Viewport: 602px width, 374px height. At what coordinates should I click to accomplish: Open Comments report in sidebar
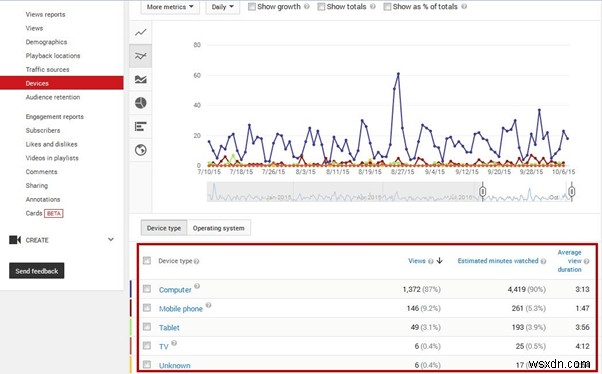pos(41,172)
